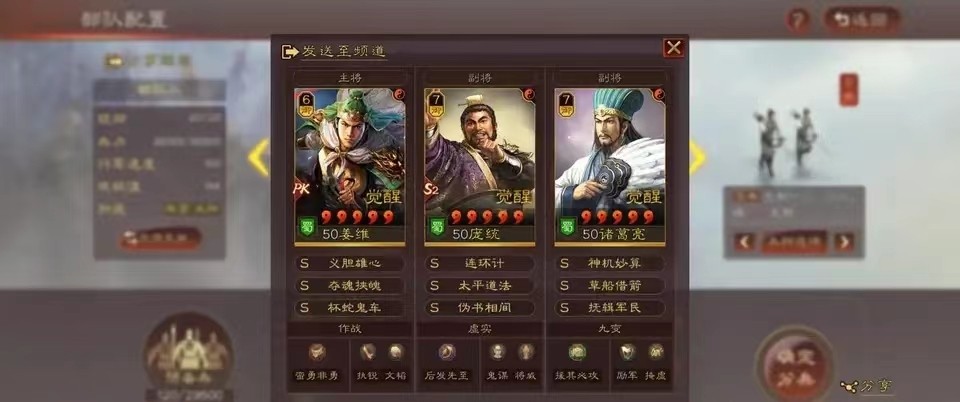Select the 执锐 tactic icon

[x=367, y=352]
